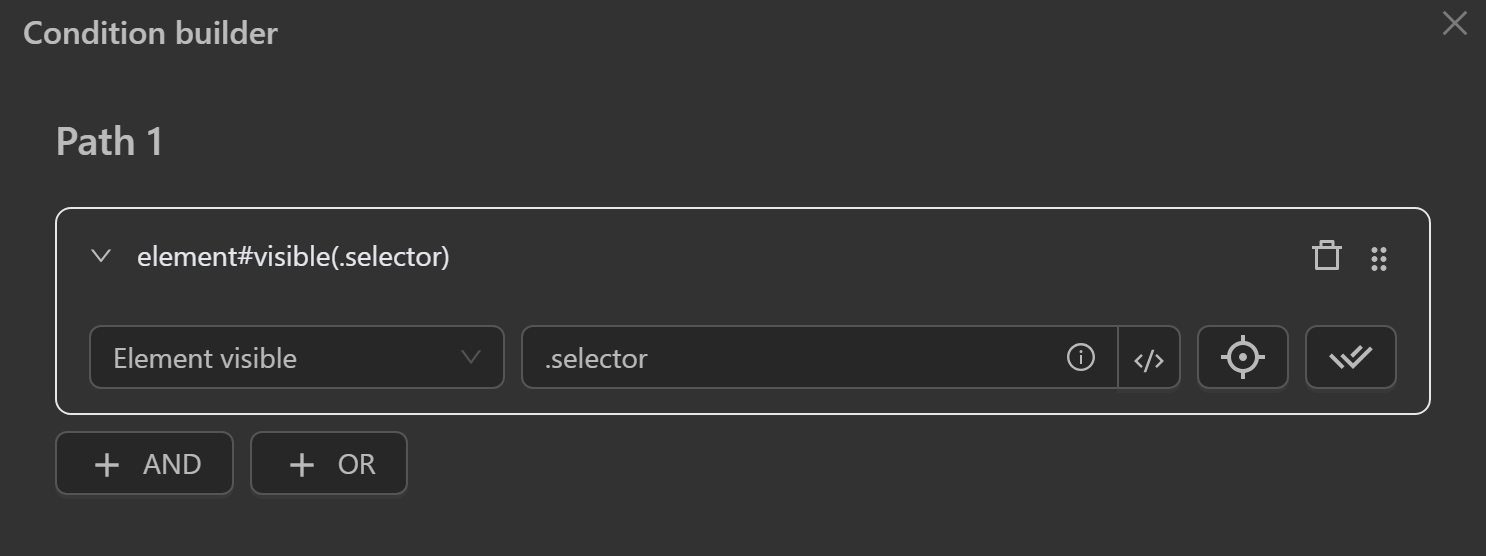The image size is (1486, 556).
Task: Click the plus icon on AND button
Action: click(106, 464)
